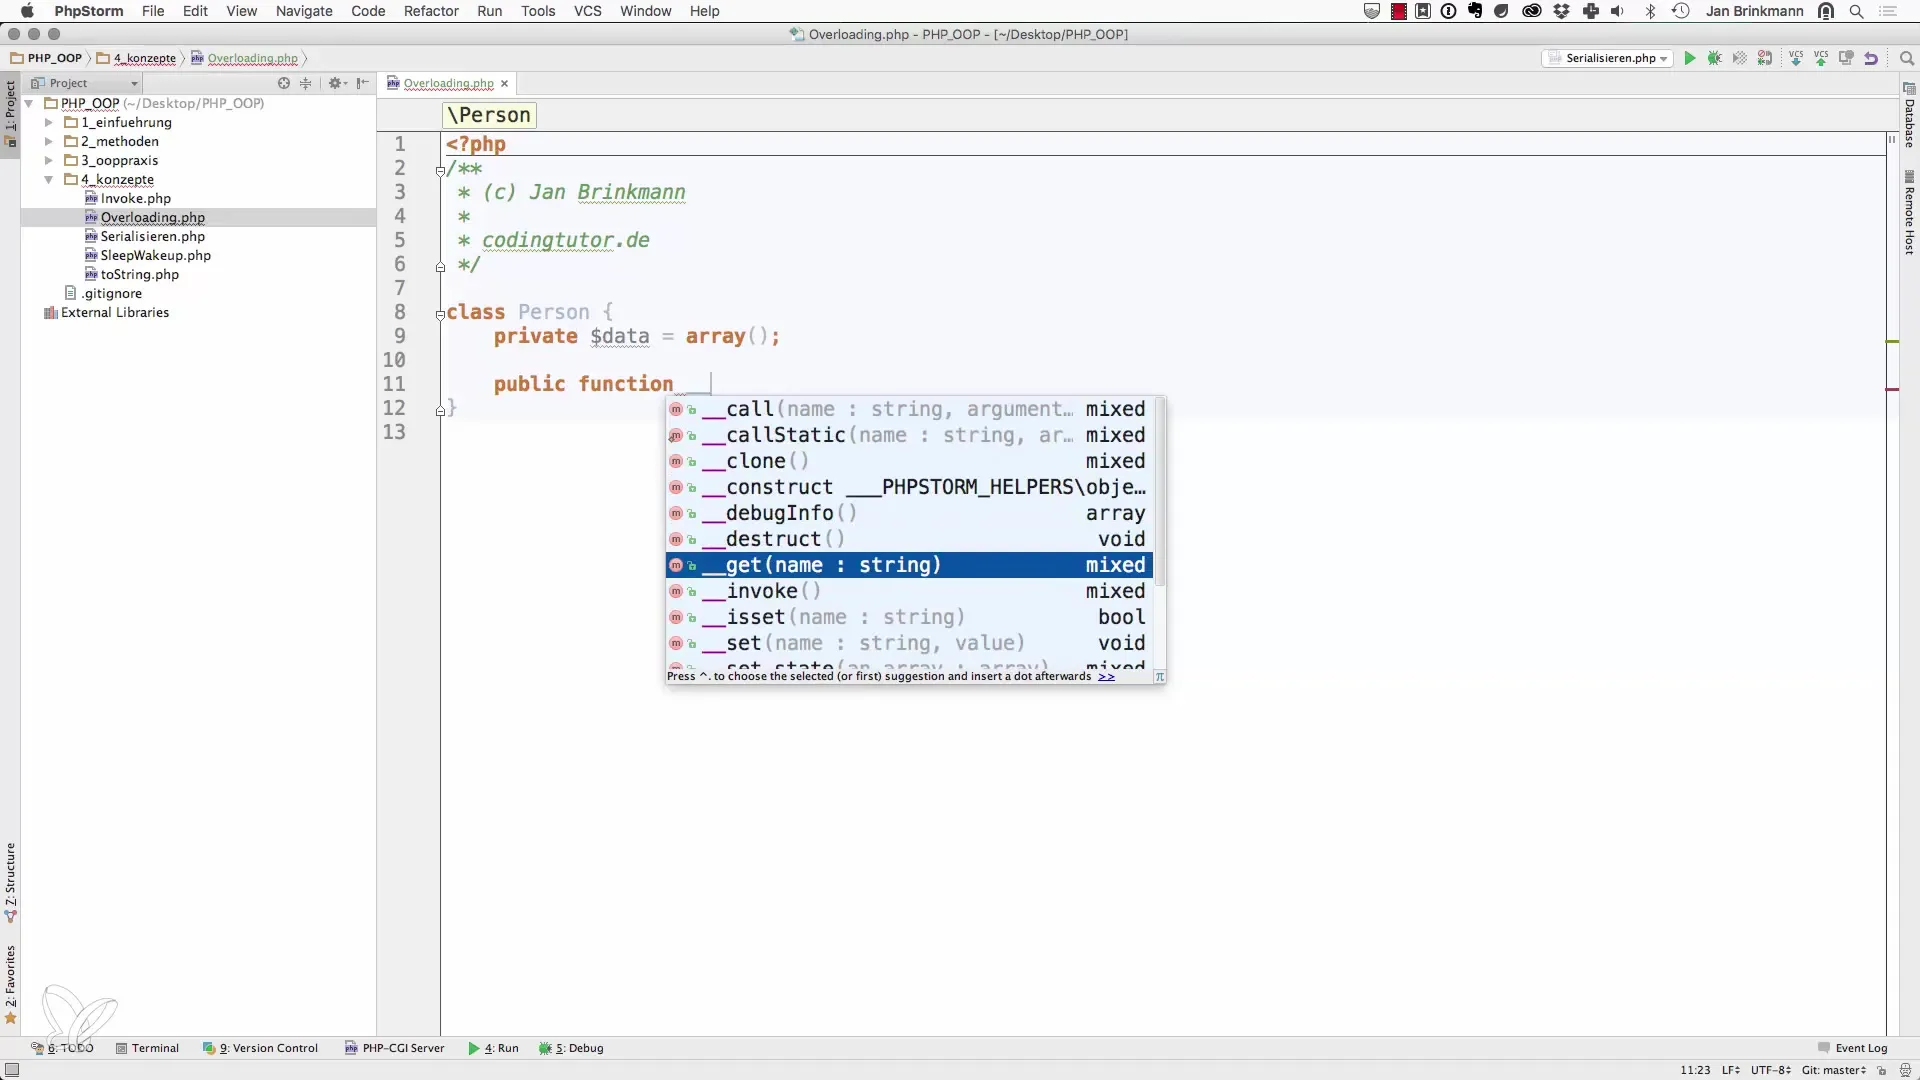
Task: Click the VCS commit changes icon
Action: coord(1821,58)
